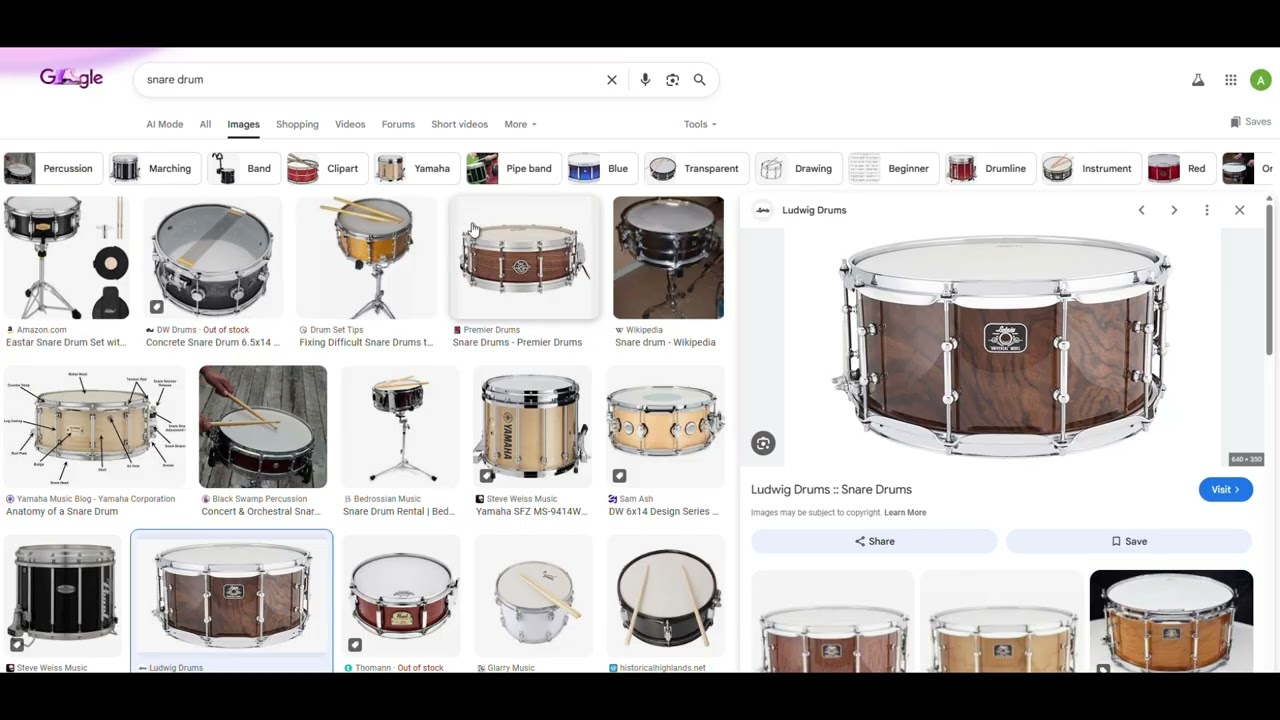Switch to Short videos tab
The image size is (1280, 720).
(x=459, y=124)
